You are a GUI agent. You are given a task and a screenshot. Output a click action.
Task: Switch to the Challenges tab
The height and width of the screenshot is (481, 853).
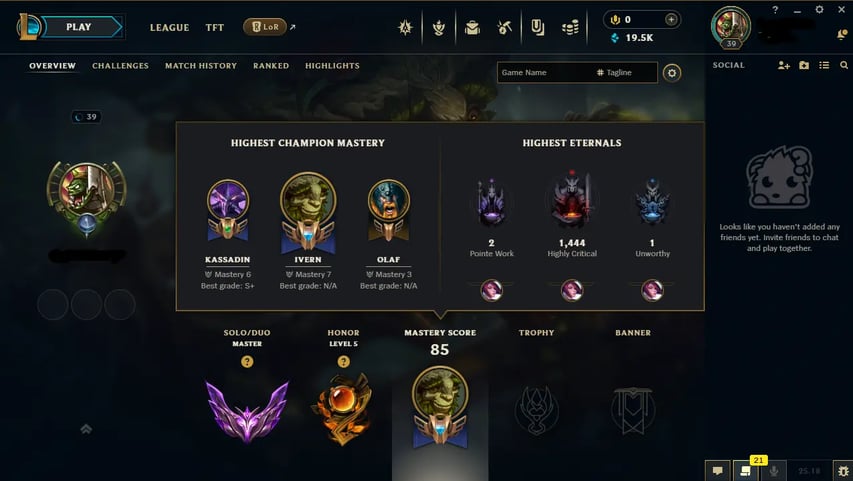pyautogui.click(x=120, y=66)
